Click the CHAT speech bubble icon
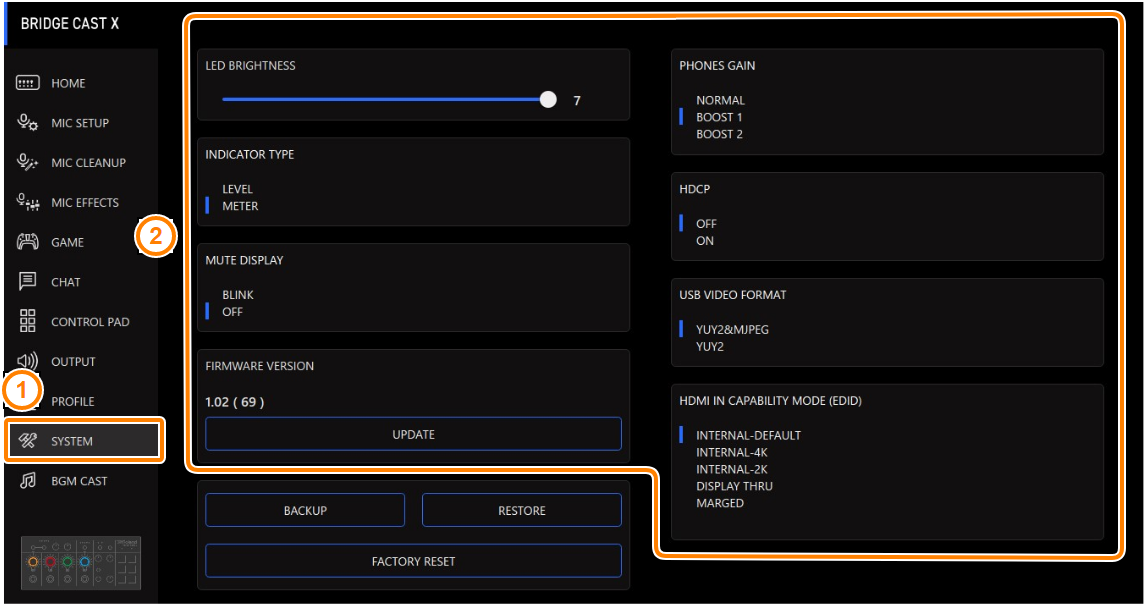The width and height of the screenshot is (1147, 608). click(28, 282)
